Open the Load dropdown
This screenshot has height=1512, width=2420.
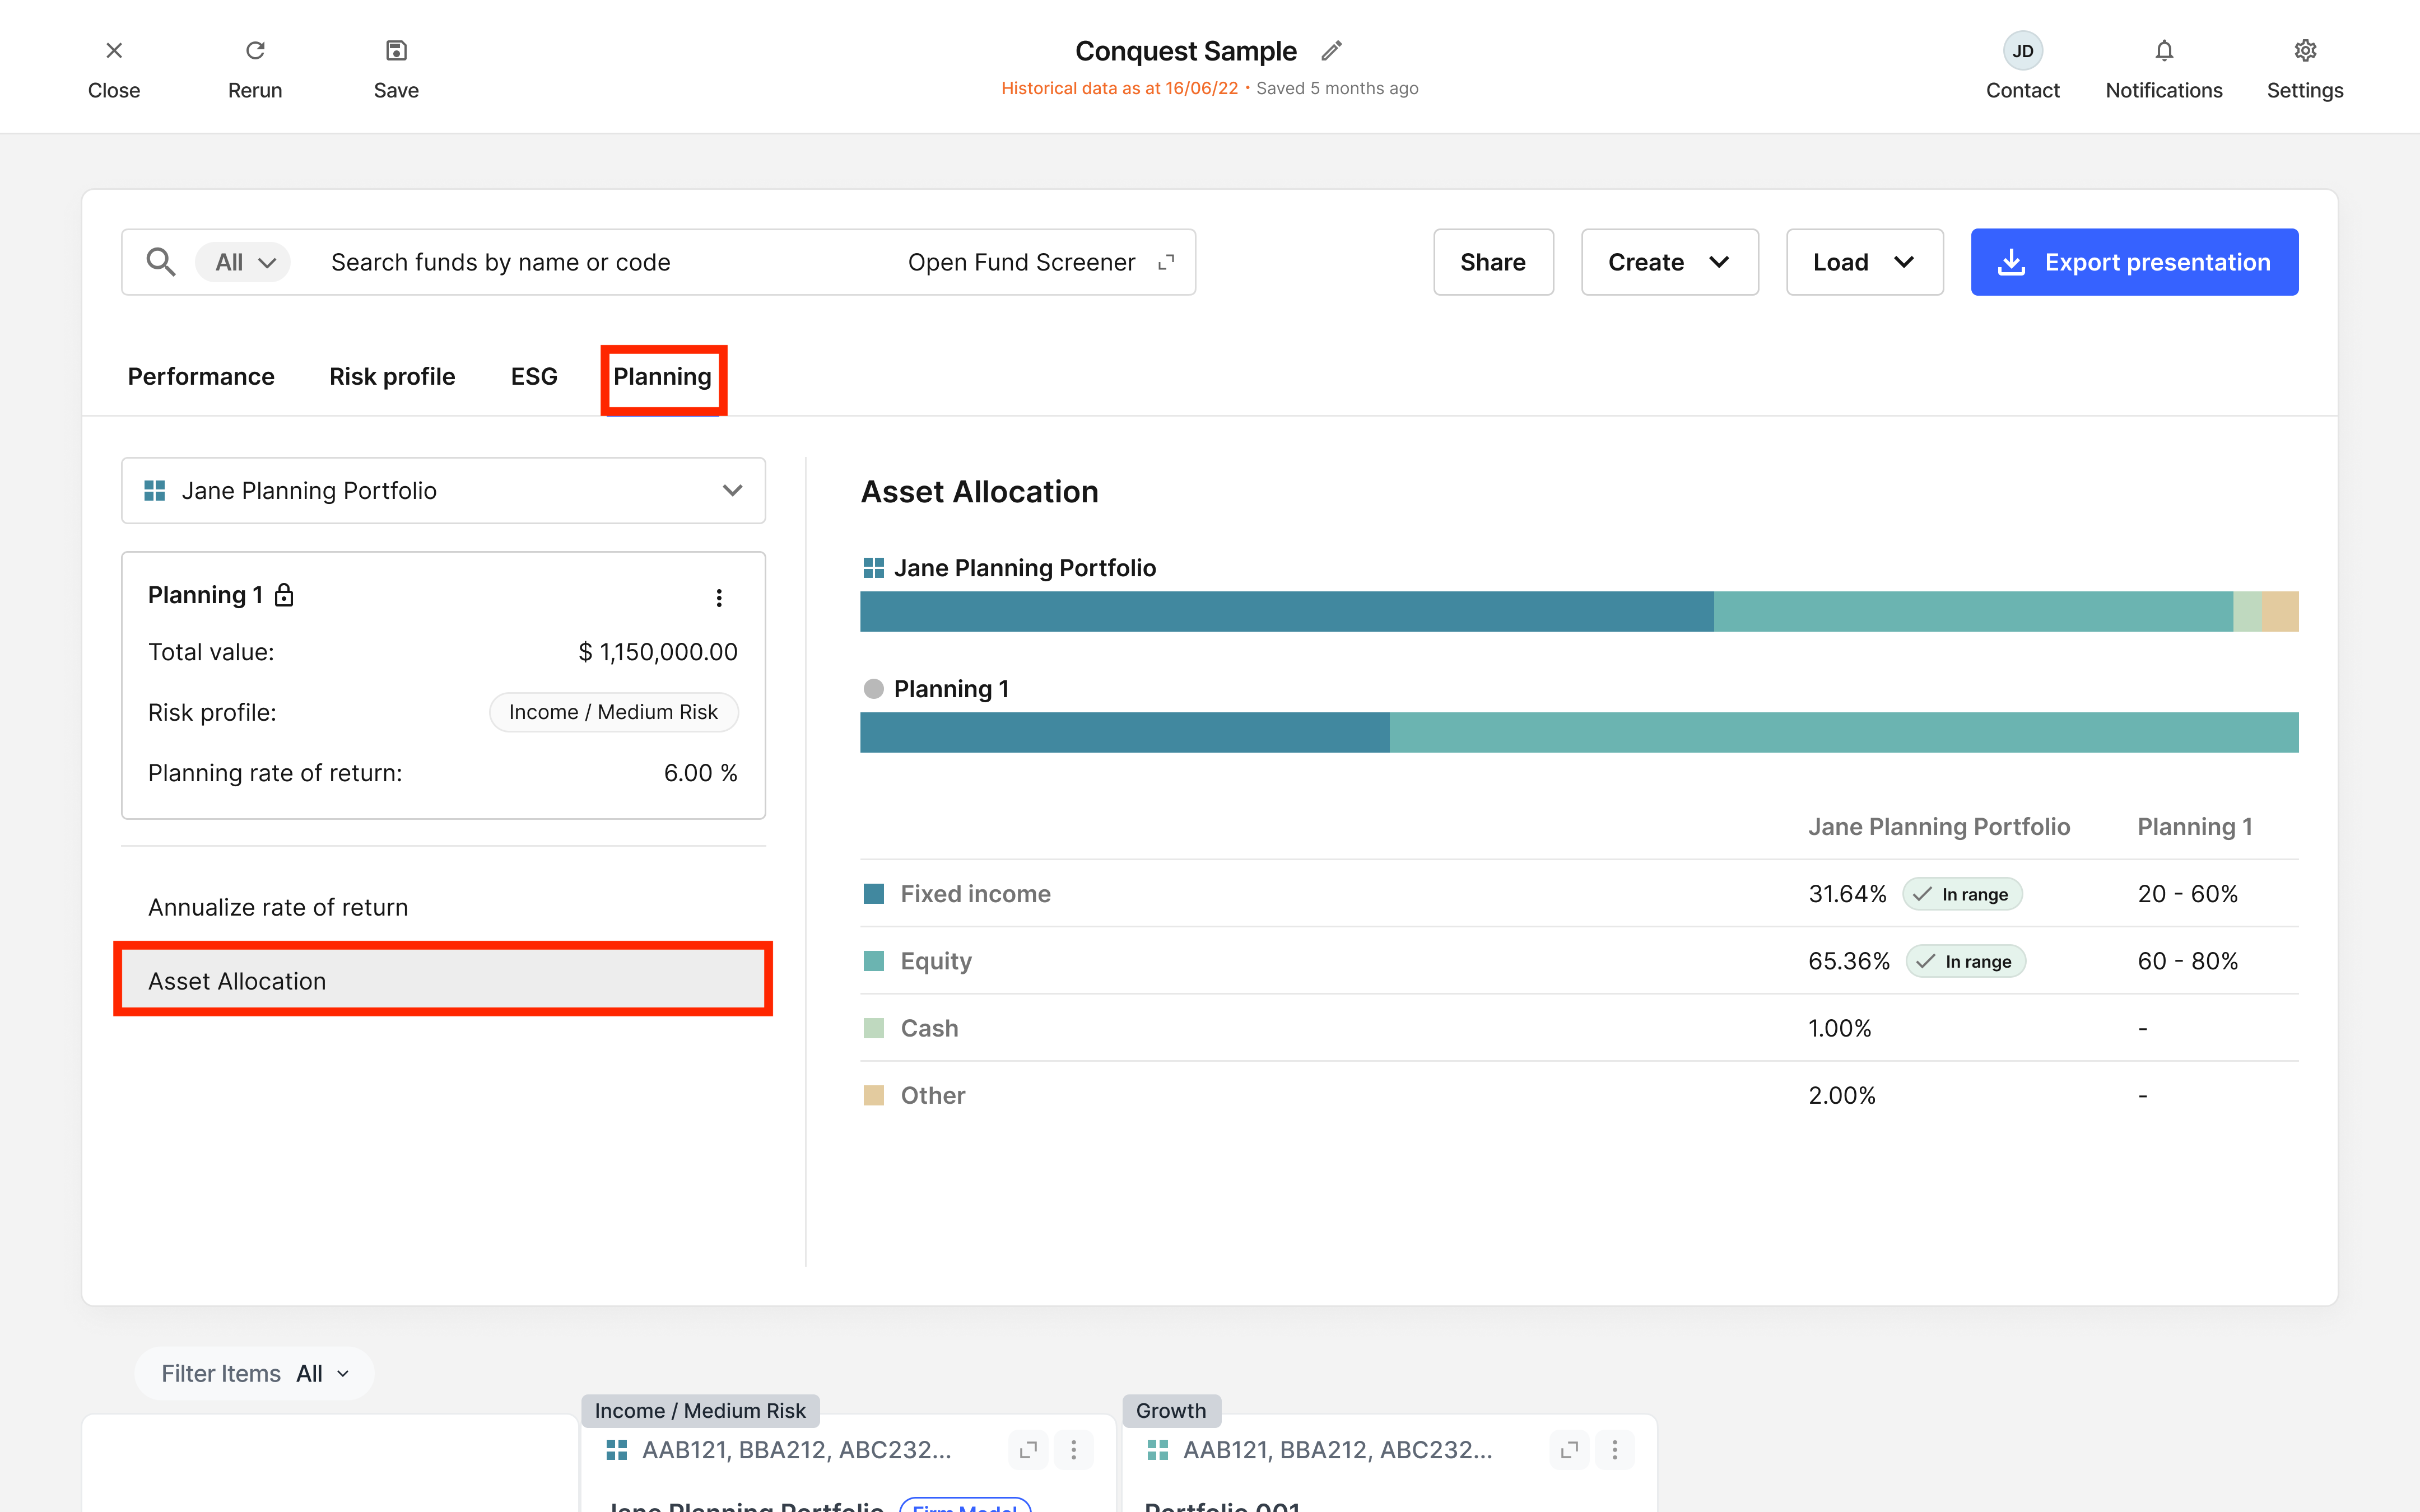pos(1864,262)
